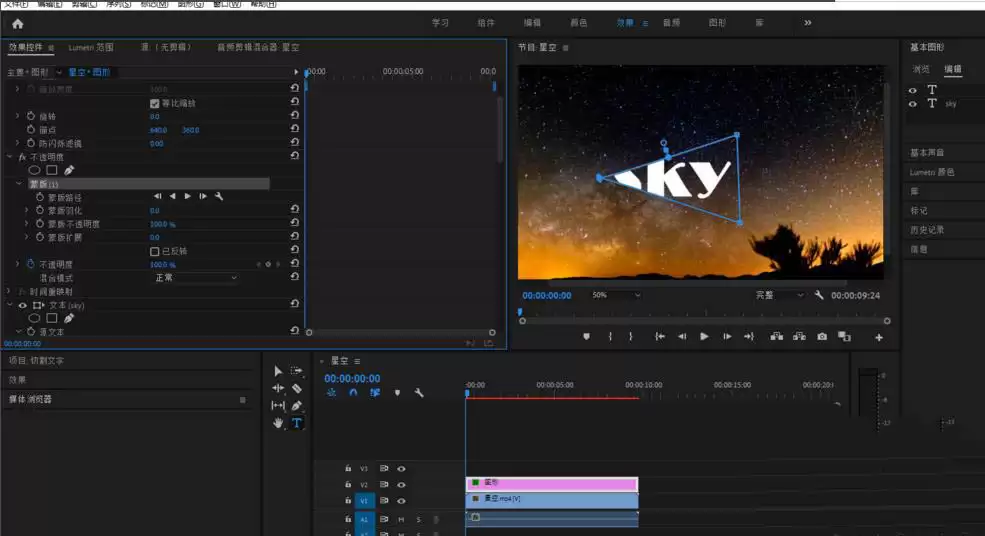This screenshot has height=536, width=985.
Task: Click the Essential Graphics Browse tab
Action: (x=921, y=69)
